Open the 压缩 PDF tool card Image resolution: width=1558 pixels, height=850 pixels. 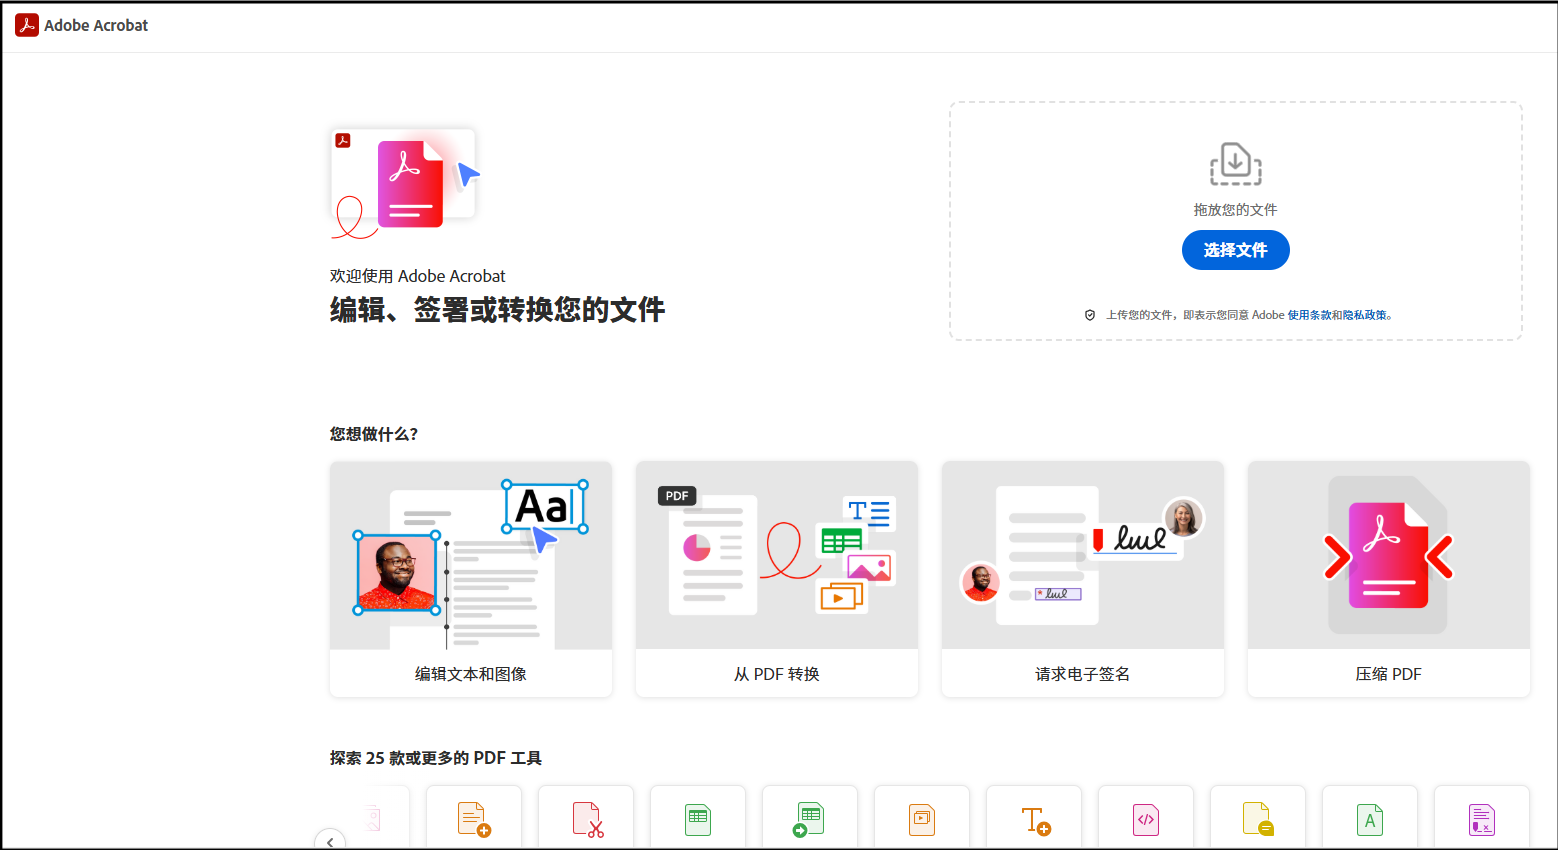1389,579
